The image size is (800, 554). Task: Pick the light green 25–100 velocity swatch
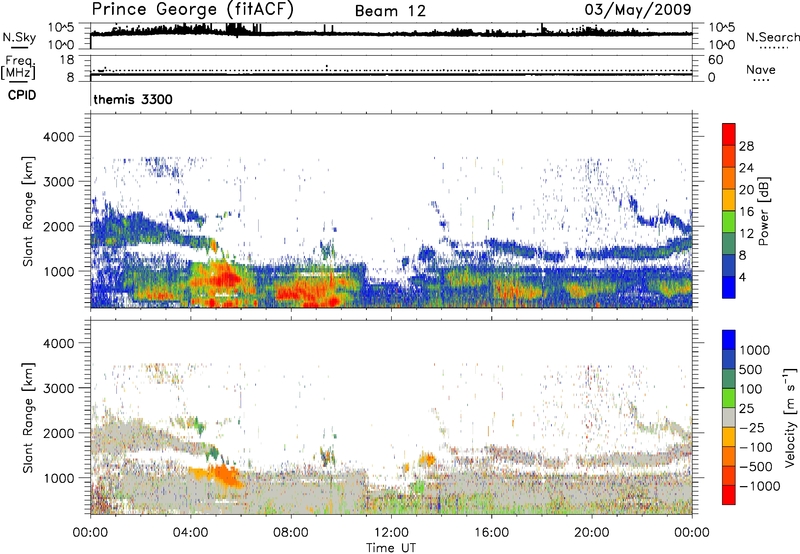tap(729, 398)
